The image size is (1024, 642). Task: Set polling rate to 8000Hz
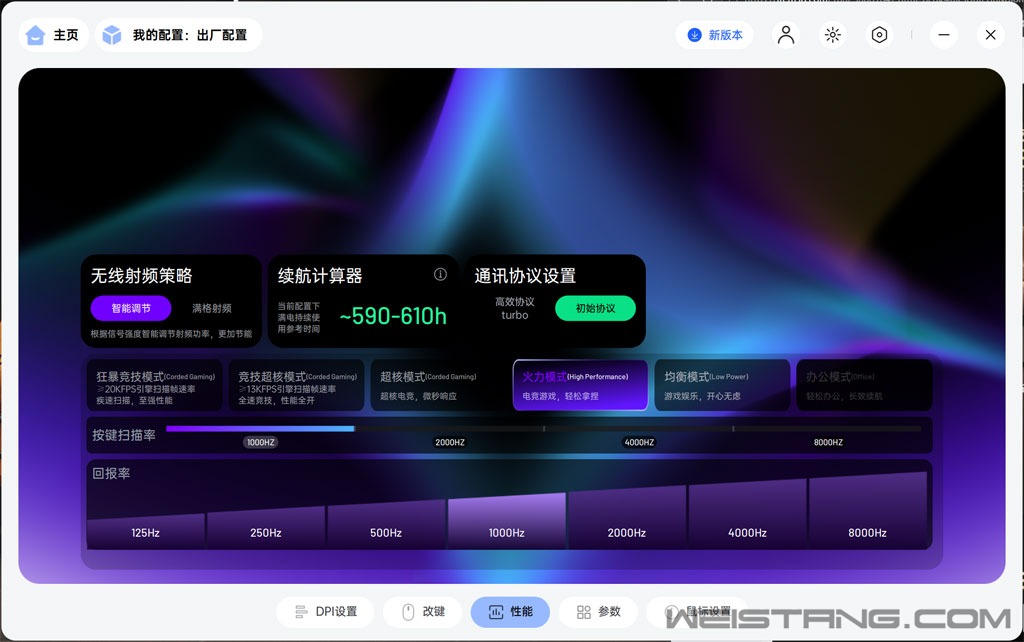point(867,511)
